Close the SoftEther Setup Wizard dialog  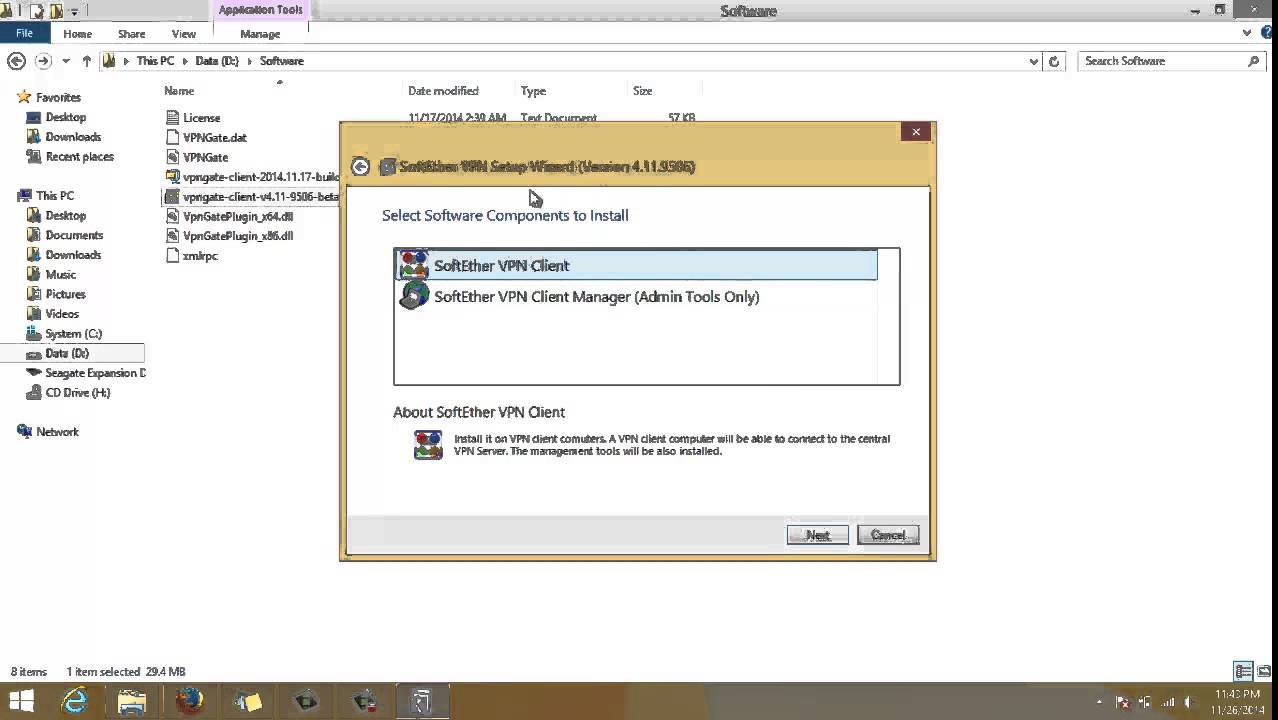click(916, 132)
